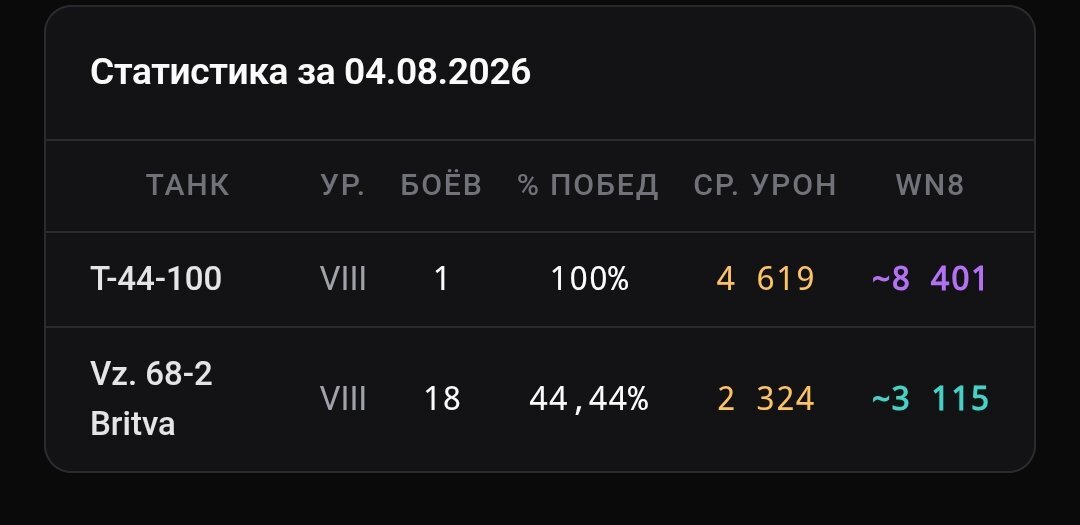This screenshot has height=525, width=1080.
Task: Select the Vz. 68-2 Britva tank name
Action: [152, 399]
